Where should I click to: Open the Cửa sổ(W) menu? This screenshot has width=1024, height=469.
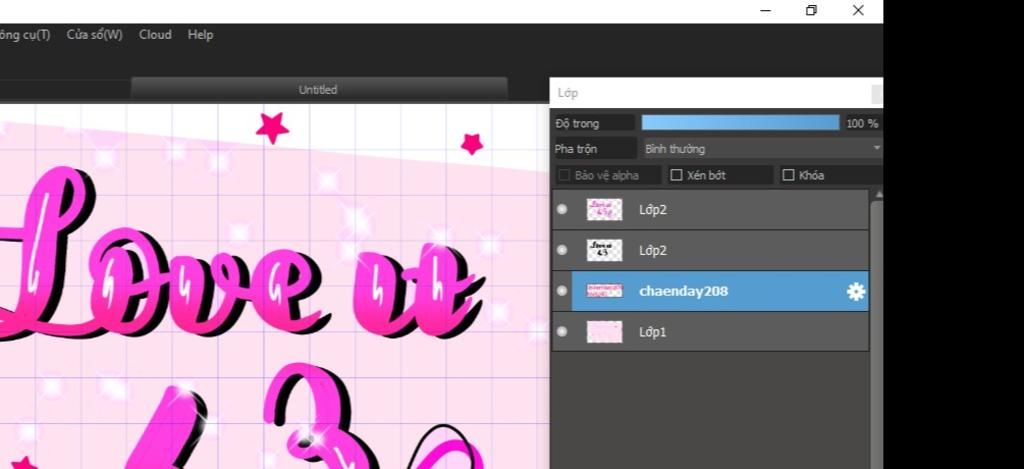click(x=94, y=35)
